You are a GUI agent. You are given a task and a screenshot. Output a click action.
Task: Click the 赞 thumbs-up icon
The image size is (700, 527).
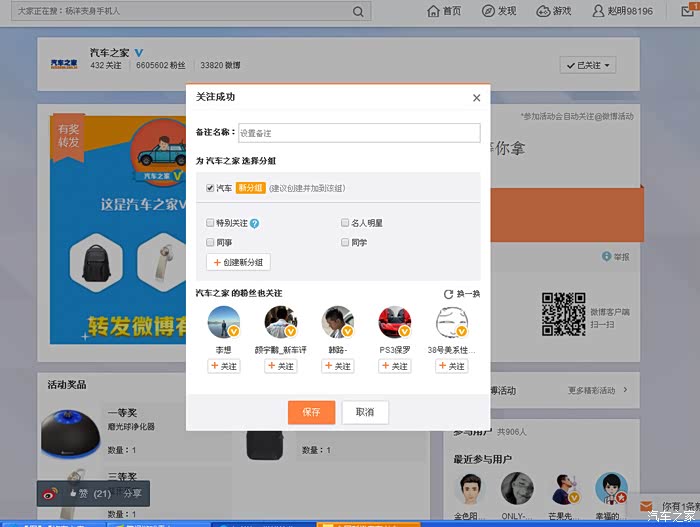point(75,493)
